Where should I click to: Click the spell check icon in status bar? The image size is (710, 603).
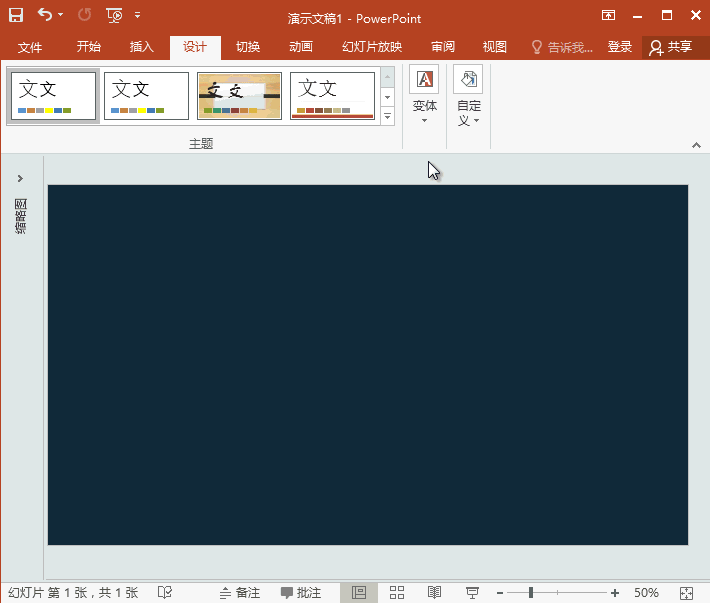pos(165,593)
